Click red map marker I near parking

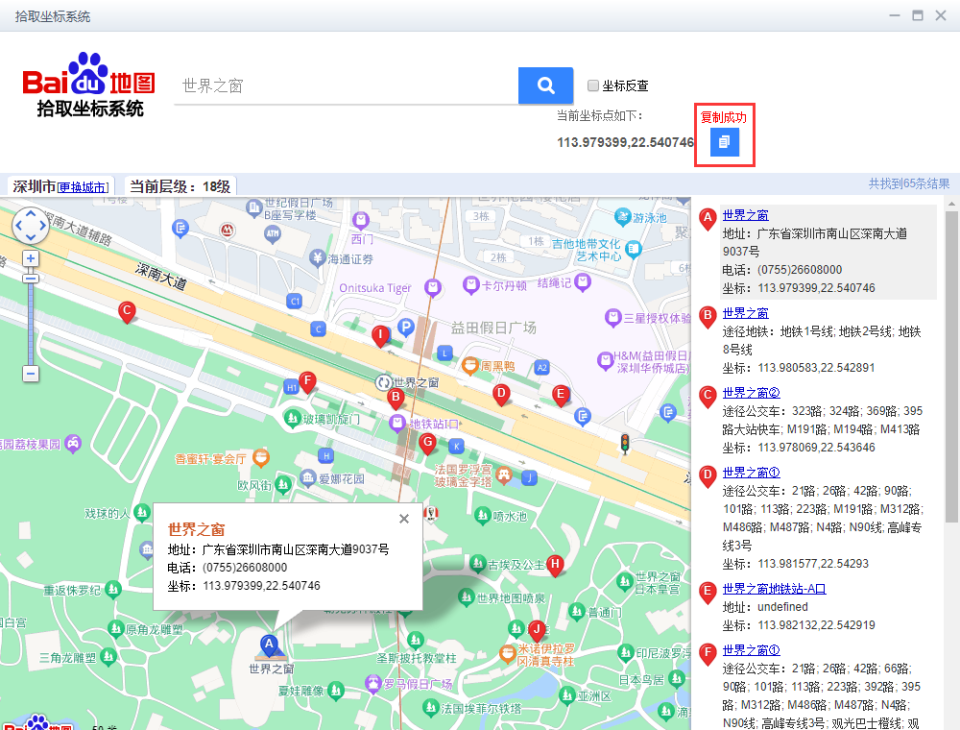click(x=380, y=336)
